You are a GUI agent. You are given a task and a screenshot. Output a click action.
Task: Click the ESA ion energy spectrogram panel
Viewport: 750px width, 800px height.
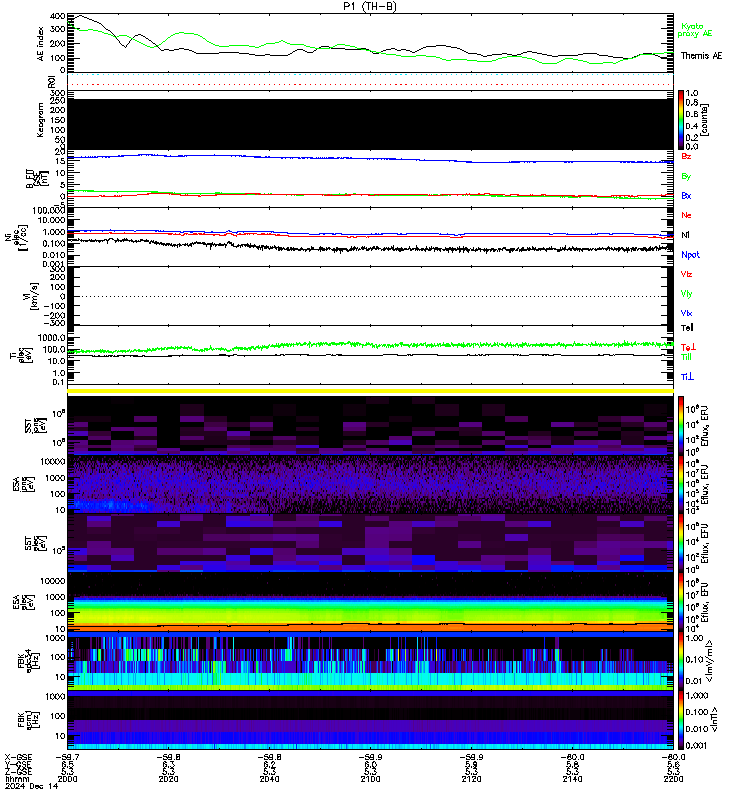tap(370, 484)
